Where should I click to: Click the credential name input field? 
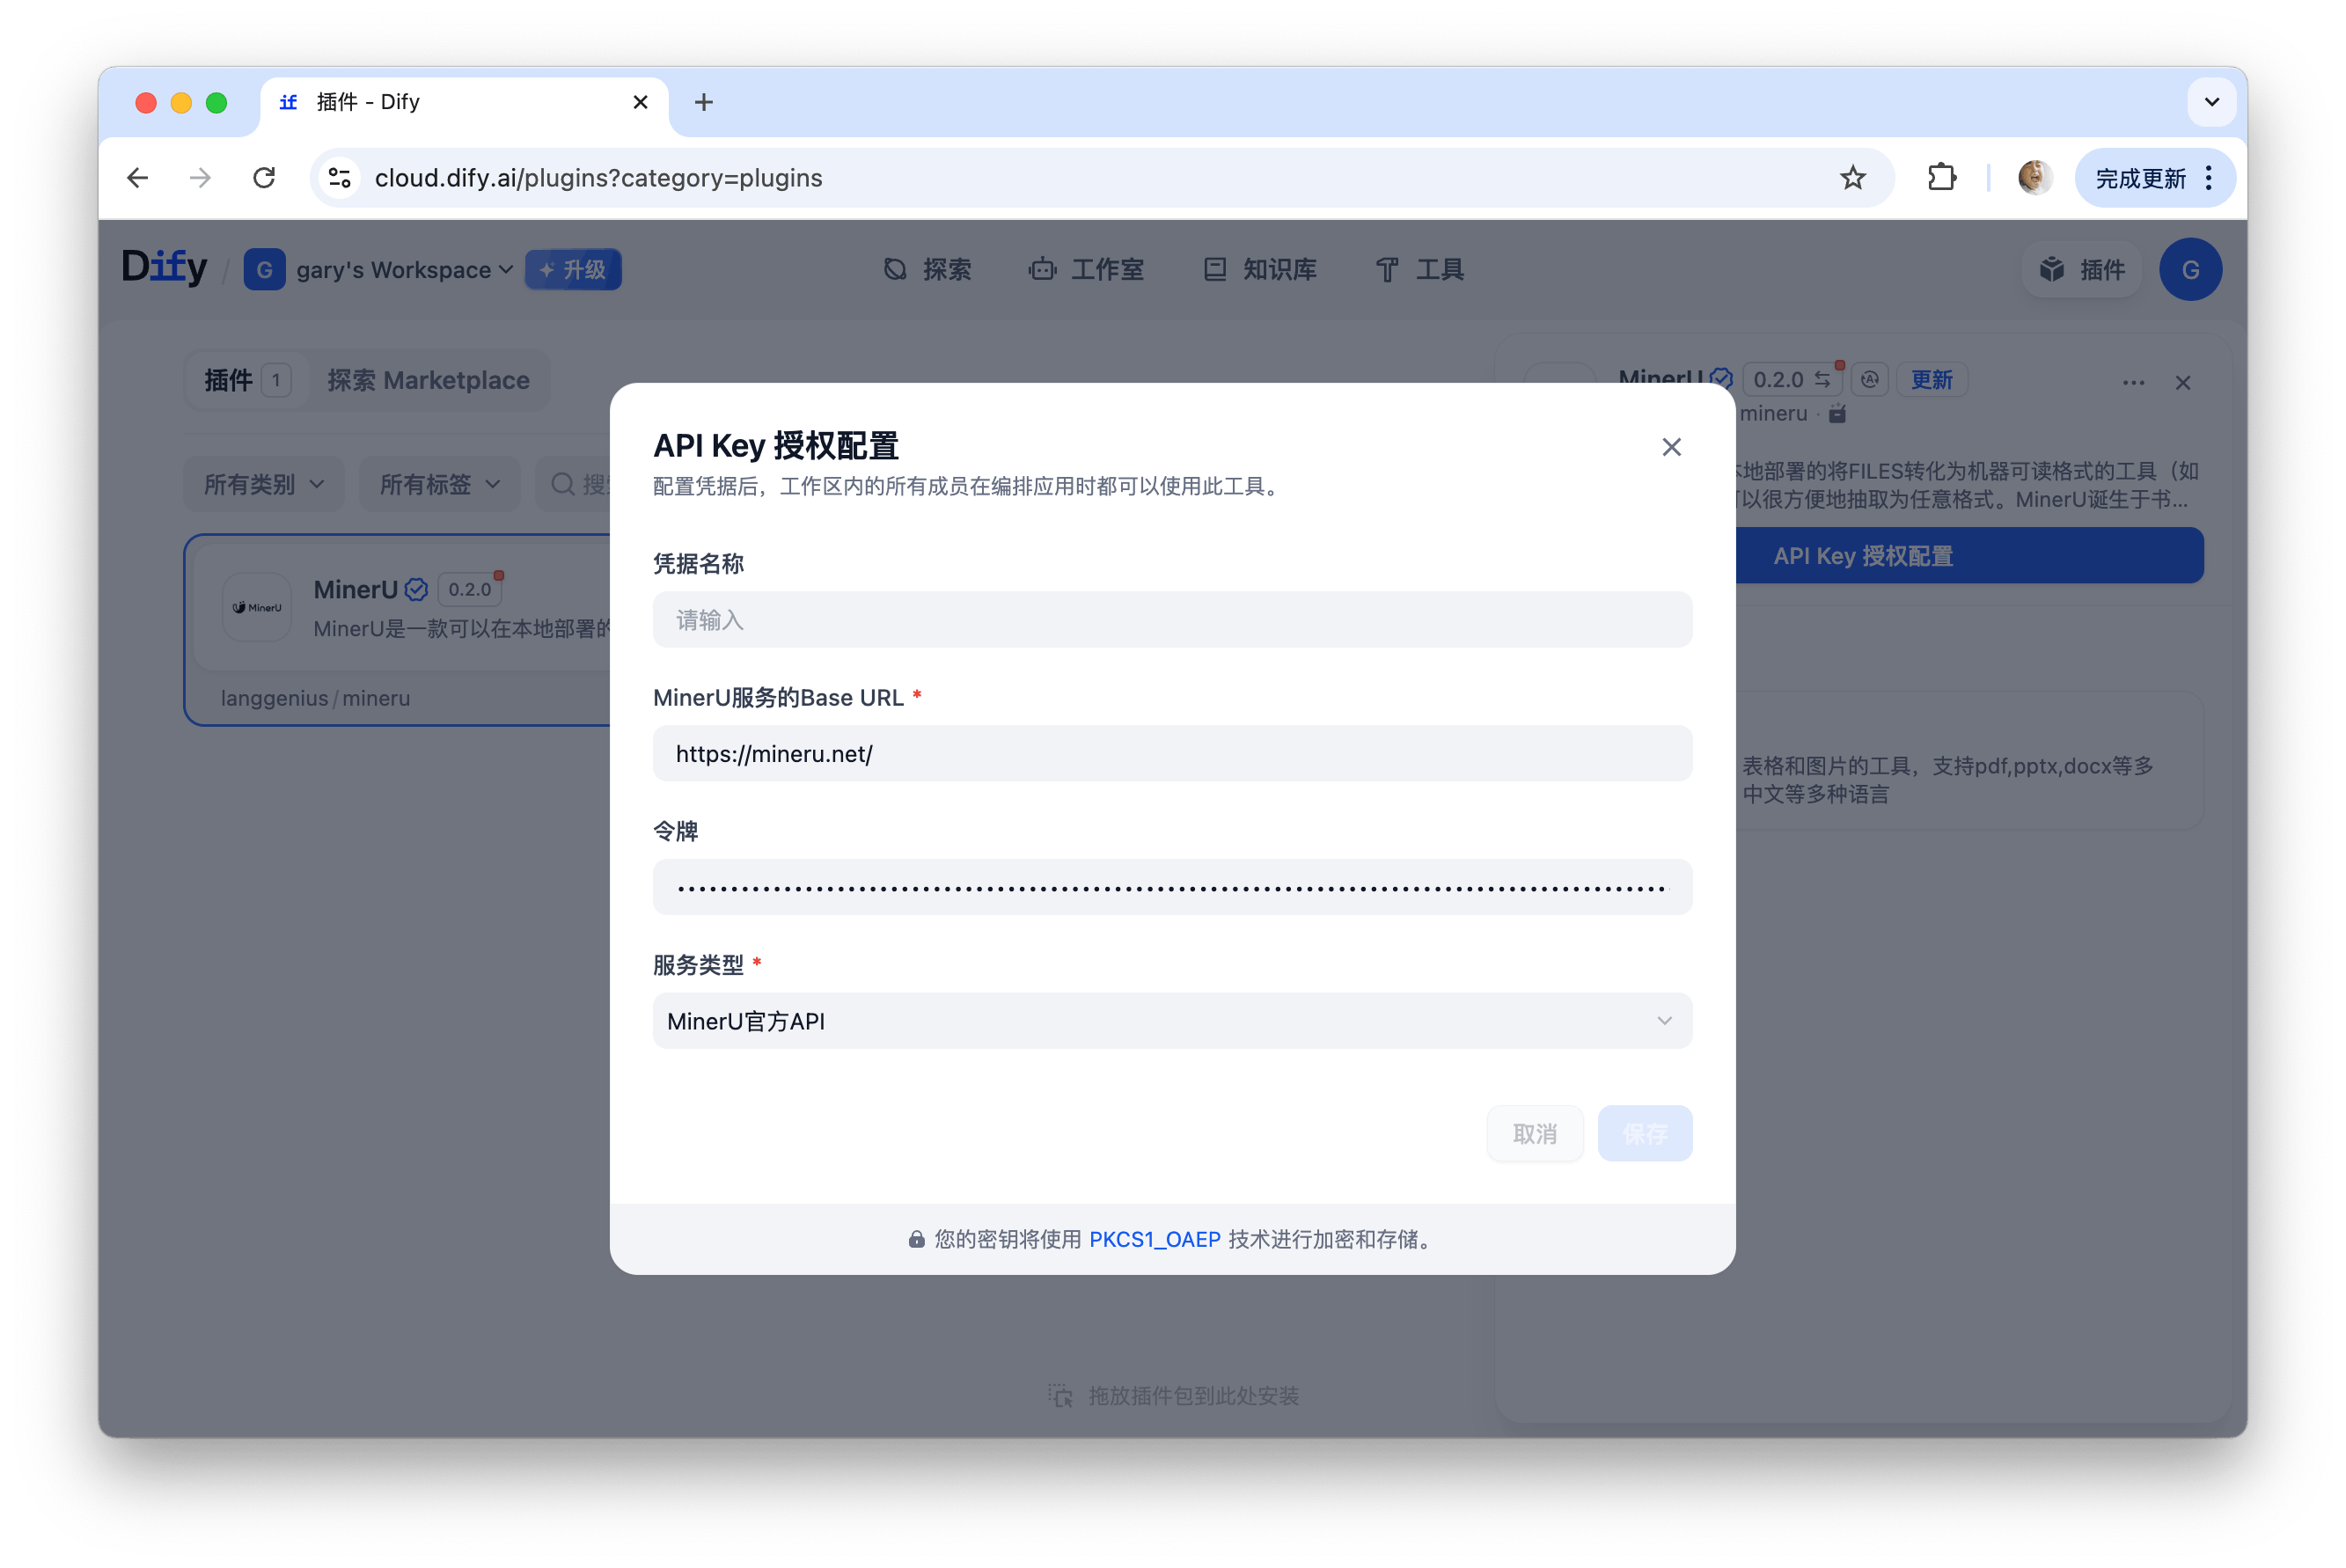pyautogui.click(x=1171, y=620)
